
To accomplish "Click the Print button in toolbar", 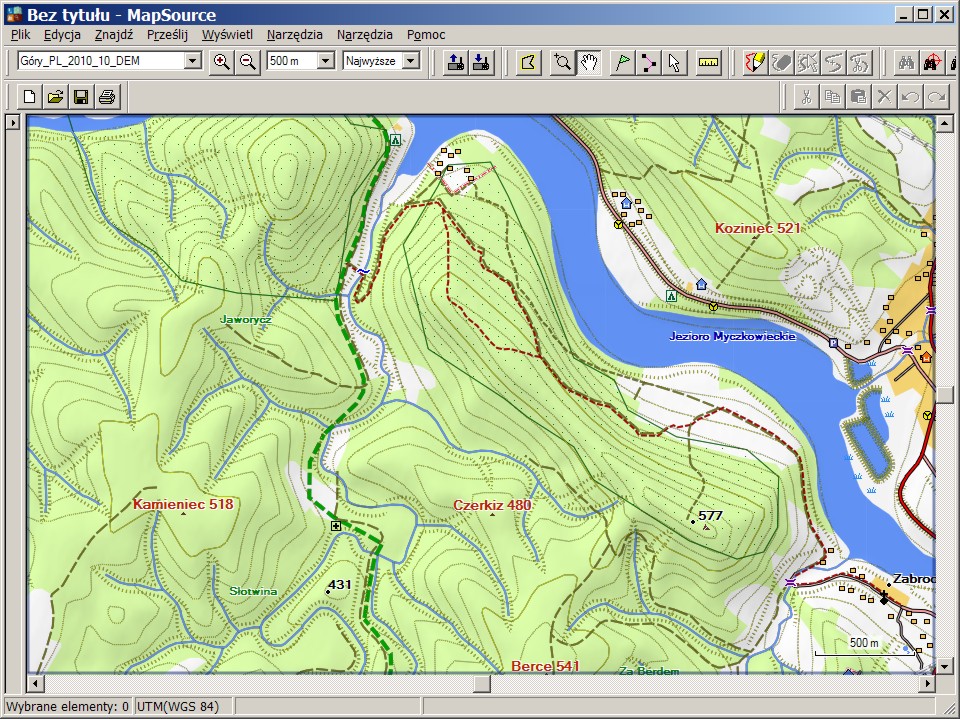I will [x=107, y=97].
